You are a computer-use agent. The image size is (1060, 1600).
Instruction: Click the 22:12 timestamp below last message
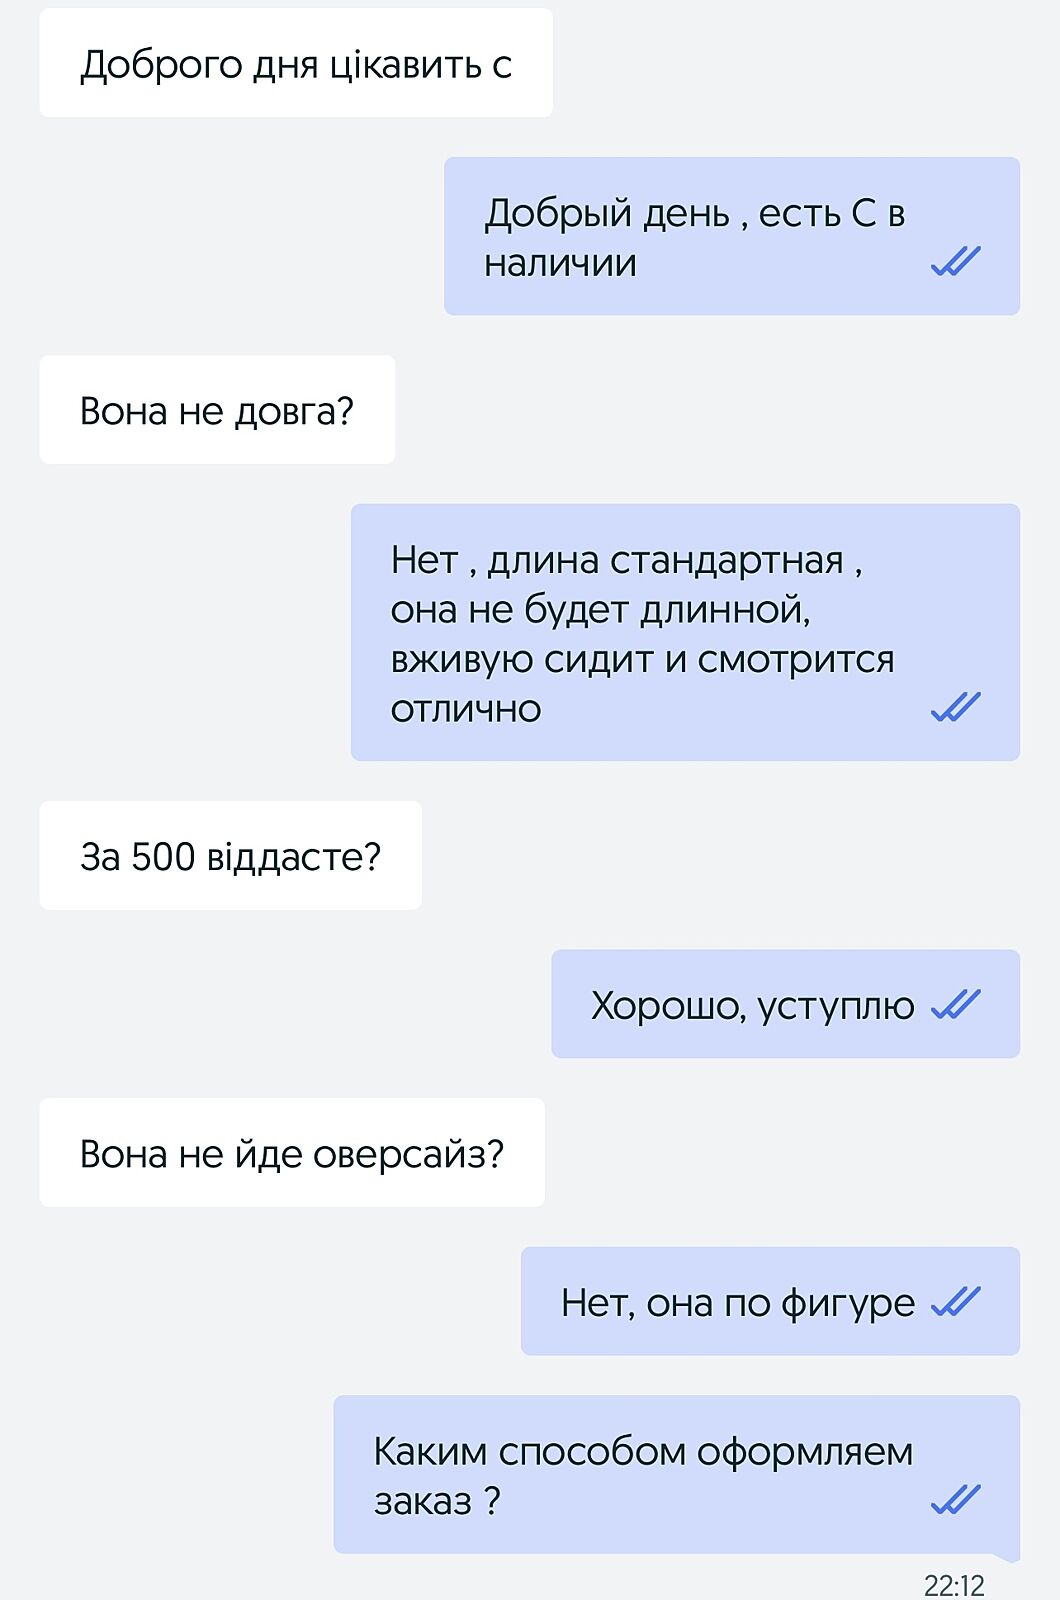tap(954, 1585)
